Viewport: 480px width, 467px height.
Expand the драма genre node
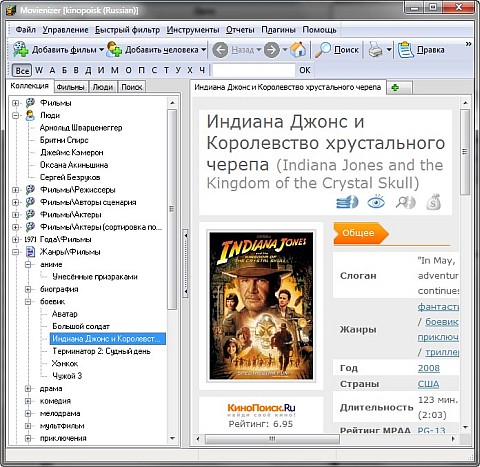[28, 389]
